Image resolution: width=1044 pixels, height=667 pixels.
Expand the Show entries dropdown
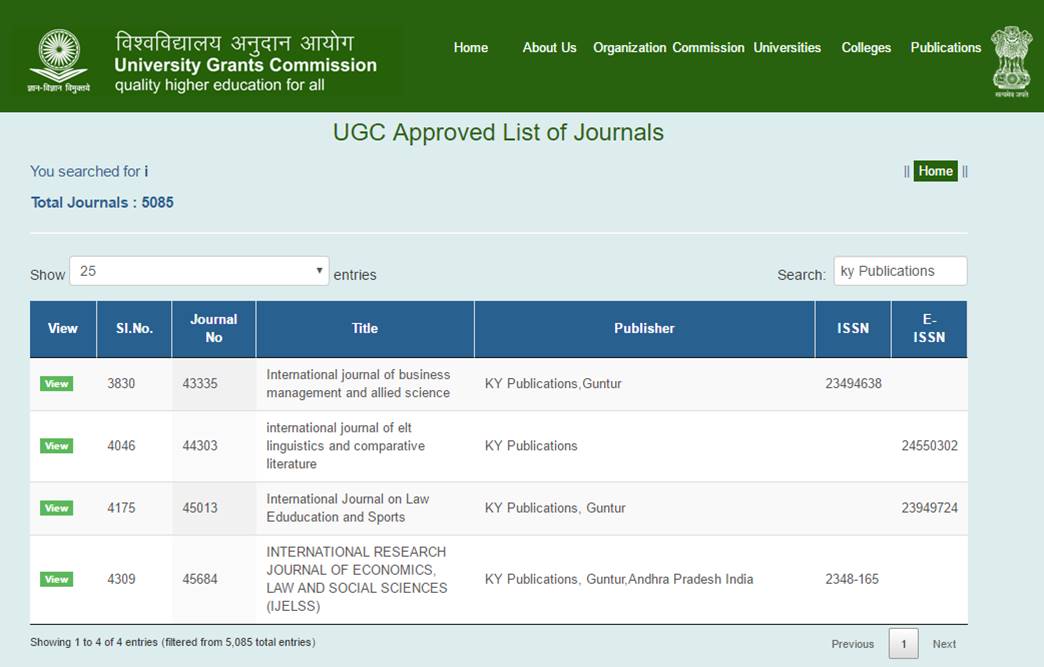(x=198, y=271)
